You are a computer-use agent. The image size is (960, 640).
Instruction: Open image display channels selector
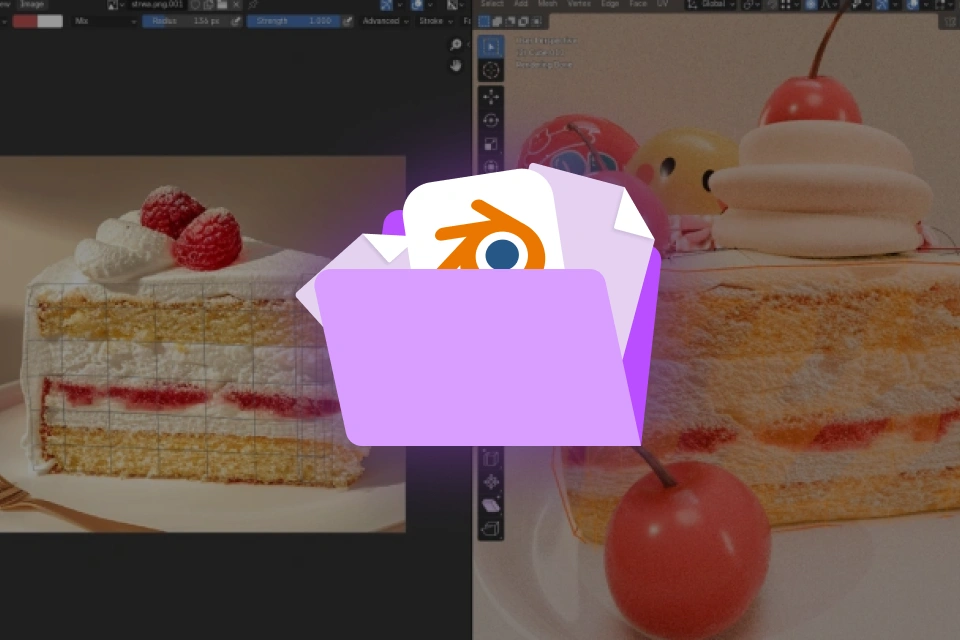tap(454, 5)
